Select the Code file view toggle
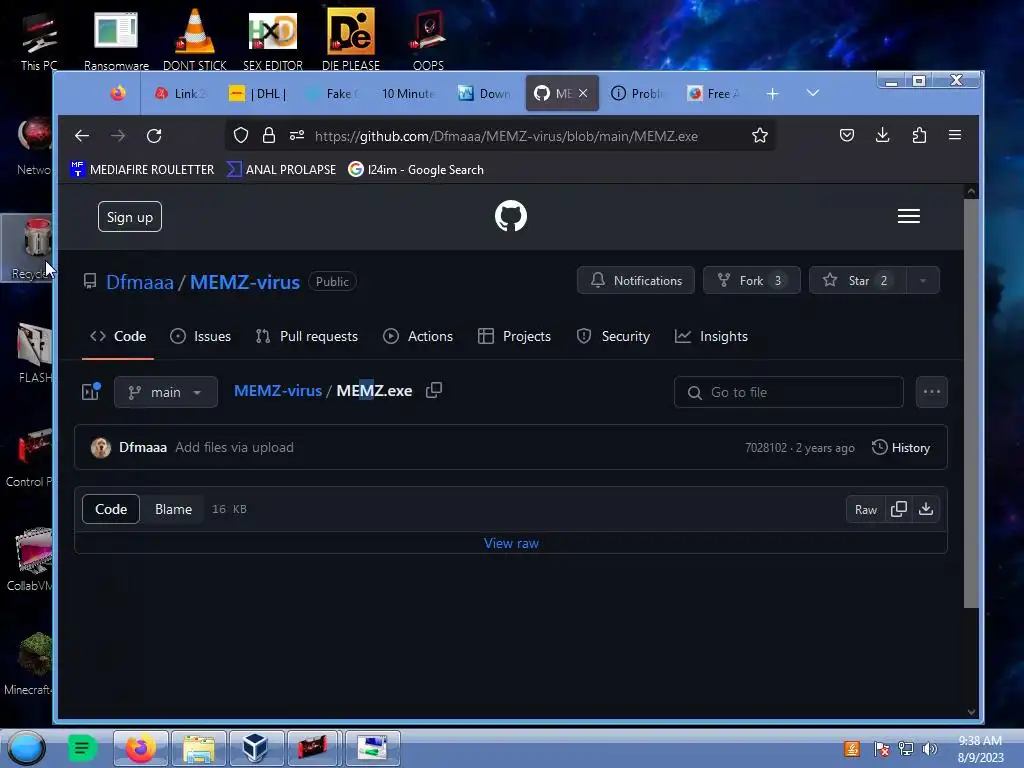This screenshot has height=768, width=1024. click(111, 509)
